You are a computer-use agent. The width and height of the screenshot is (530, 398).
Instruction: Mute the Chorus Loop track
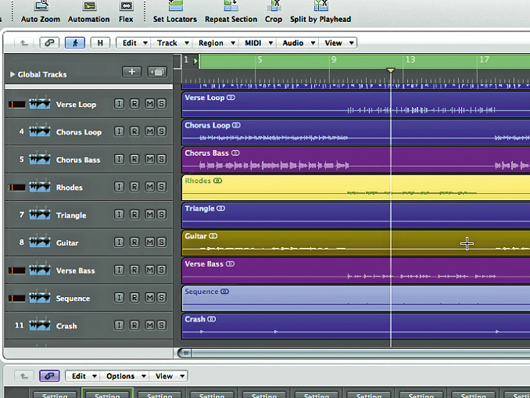click(x=150, y=131)
